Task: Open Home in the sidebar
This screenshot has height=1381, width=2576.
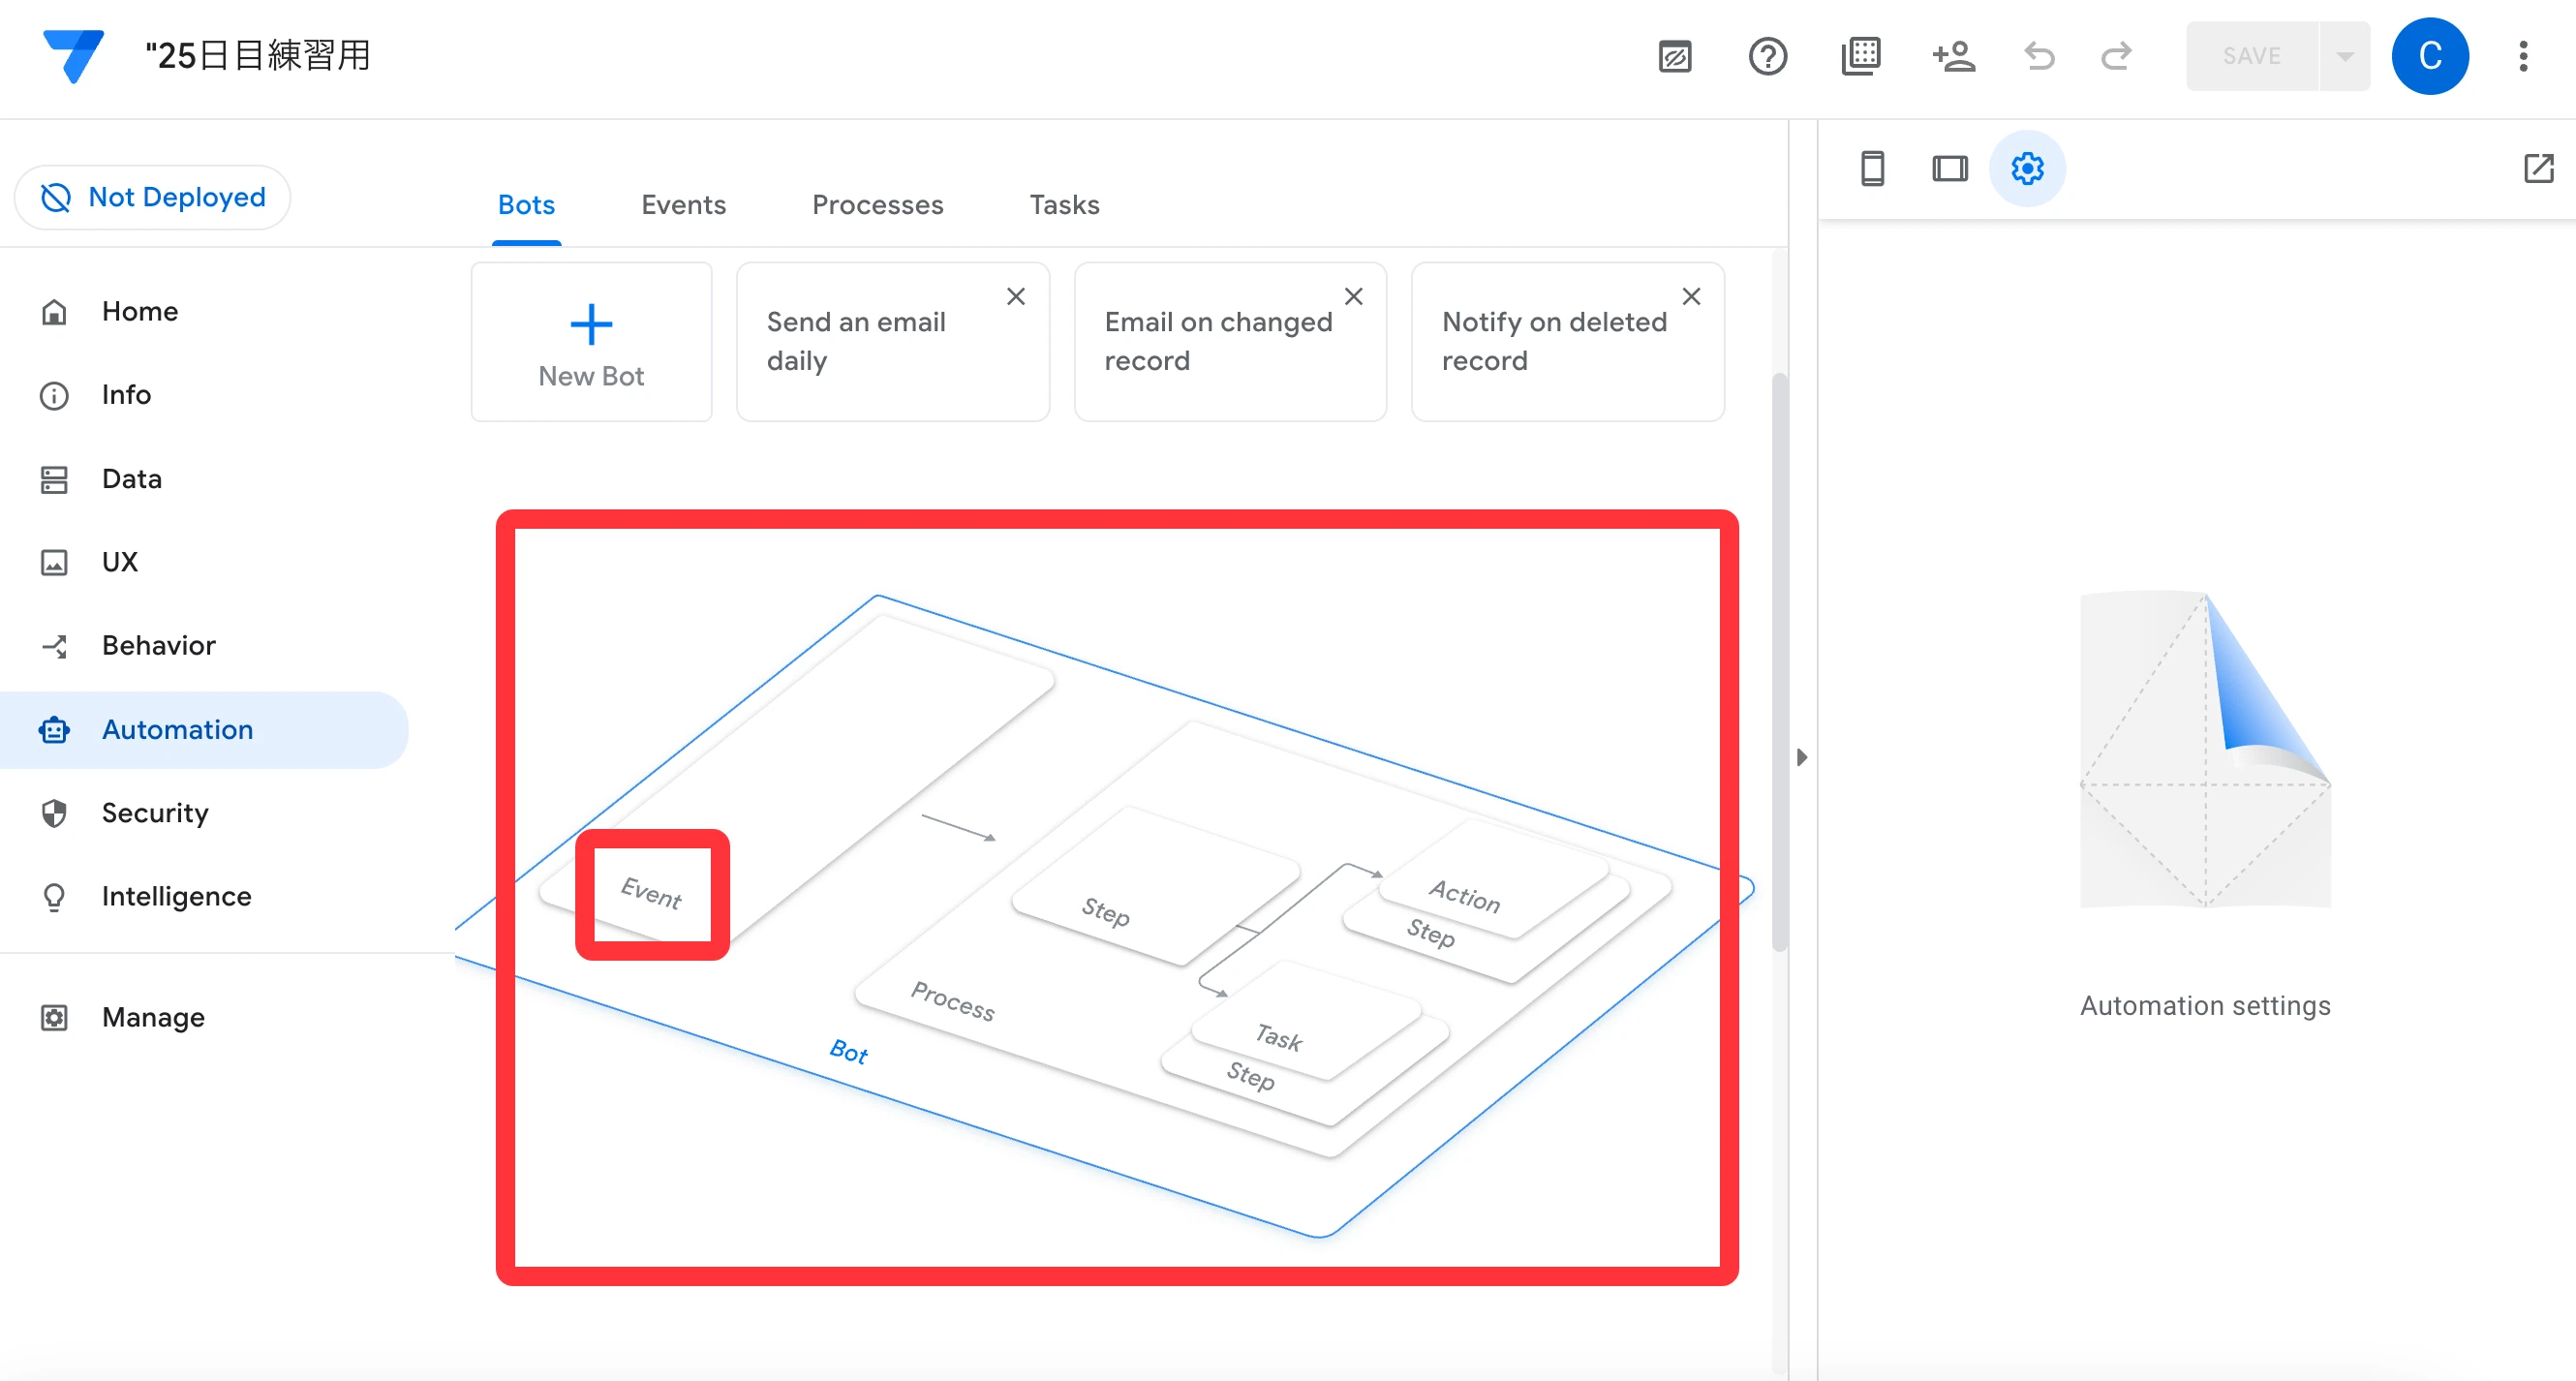Action: (x=205, y=311)
